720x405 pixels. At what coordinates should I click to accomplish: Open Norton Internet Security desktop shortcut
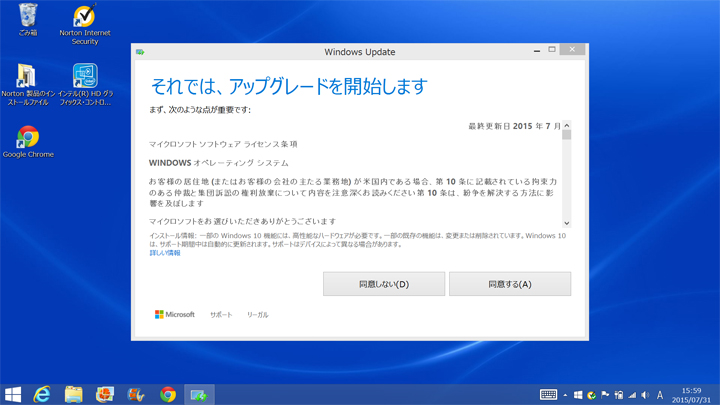click(x=85, y=20)
